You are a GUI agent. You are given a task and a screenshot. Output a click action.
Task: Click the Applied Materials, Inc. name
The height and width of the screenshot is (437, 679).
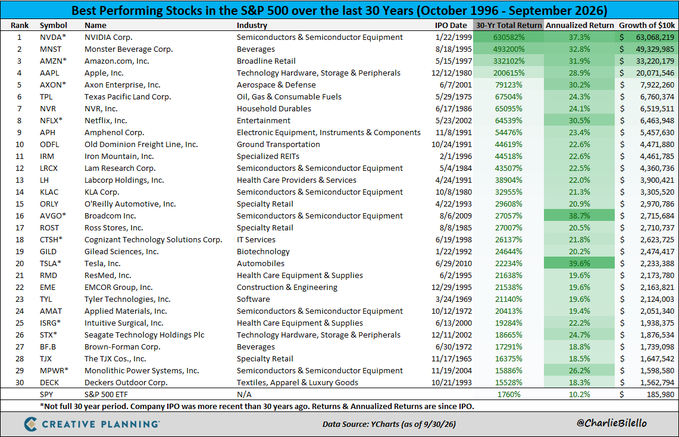coord(126,311)
